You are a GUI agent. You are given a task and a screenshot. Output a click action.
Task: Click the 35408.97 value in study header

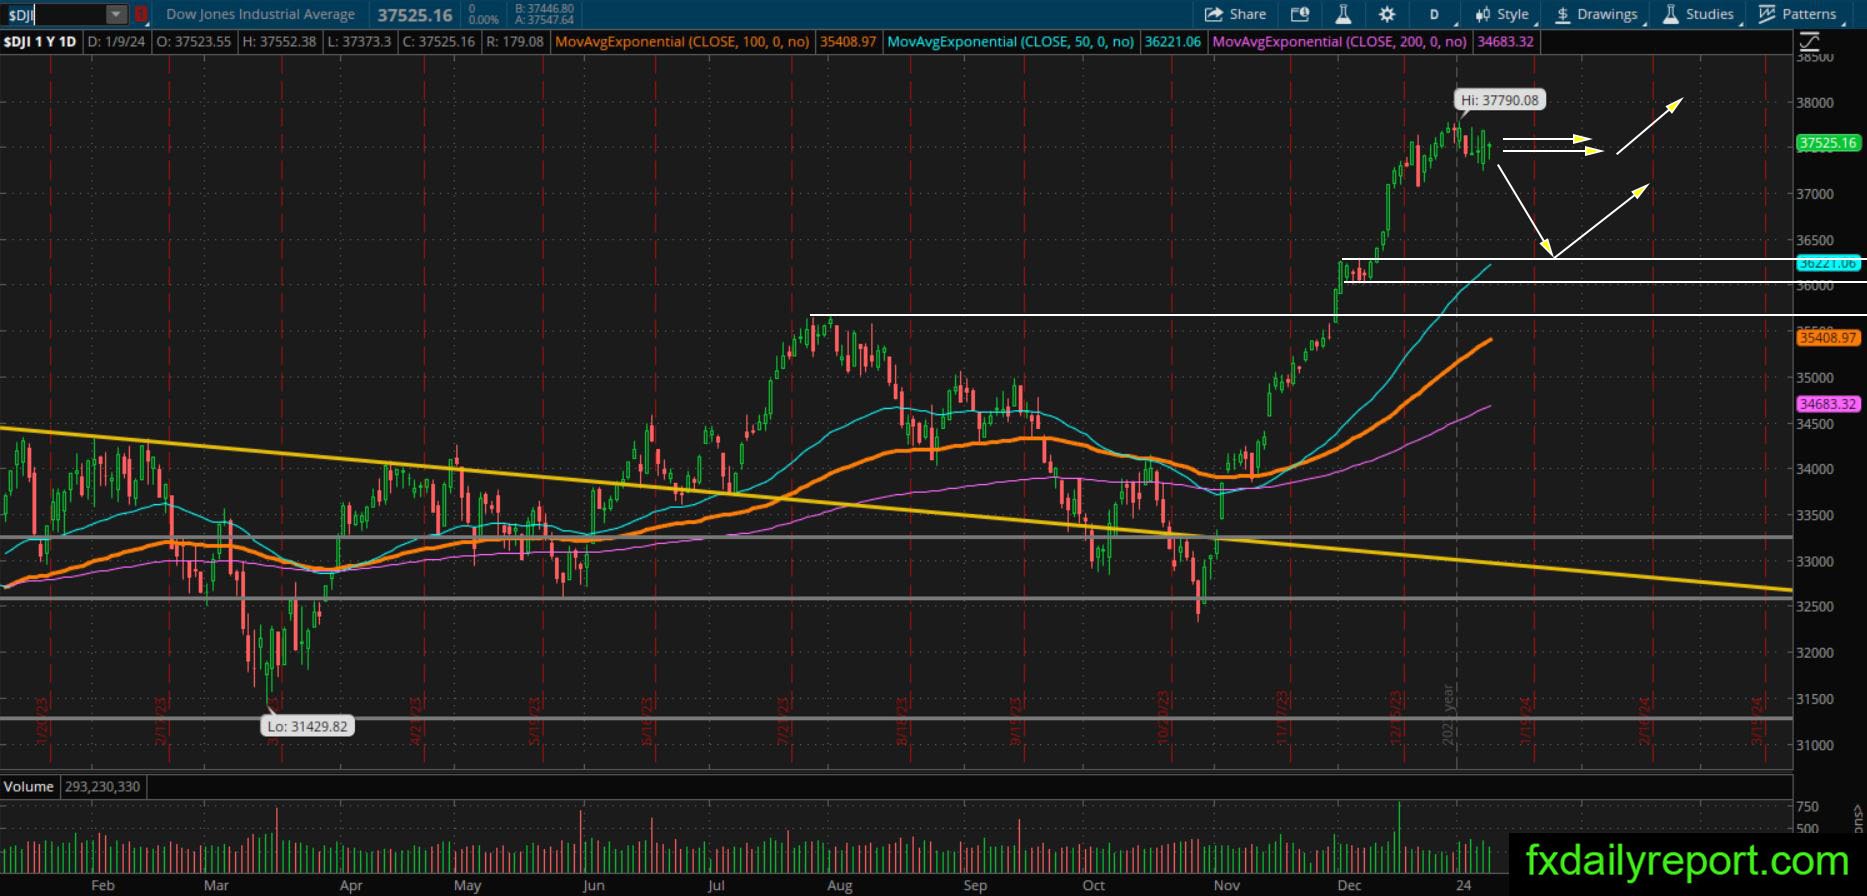[848, 42]
